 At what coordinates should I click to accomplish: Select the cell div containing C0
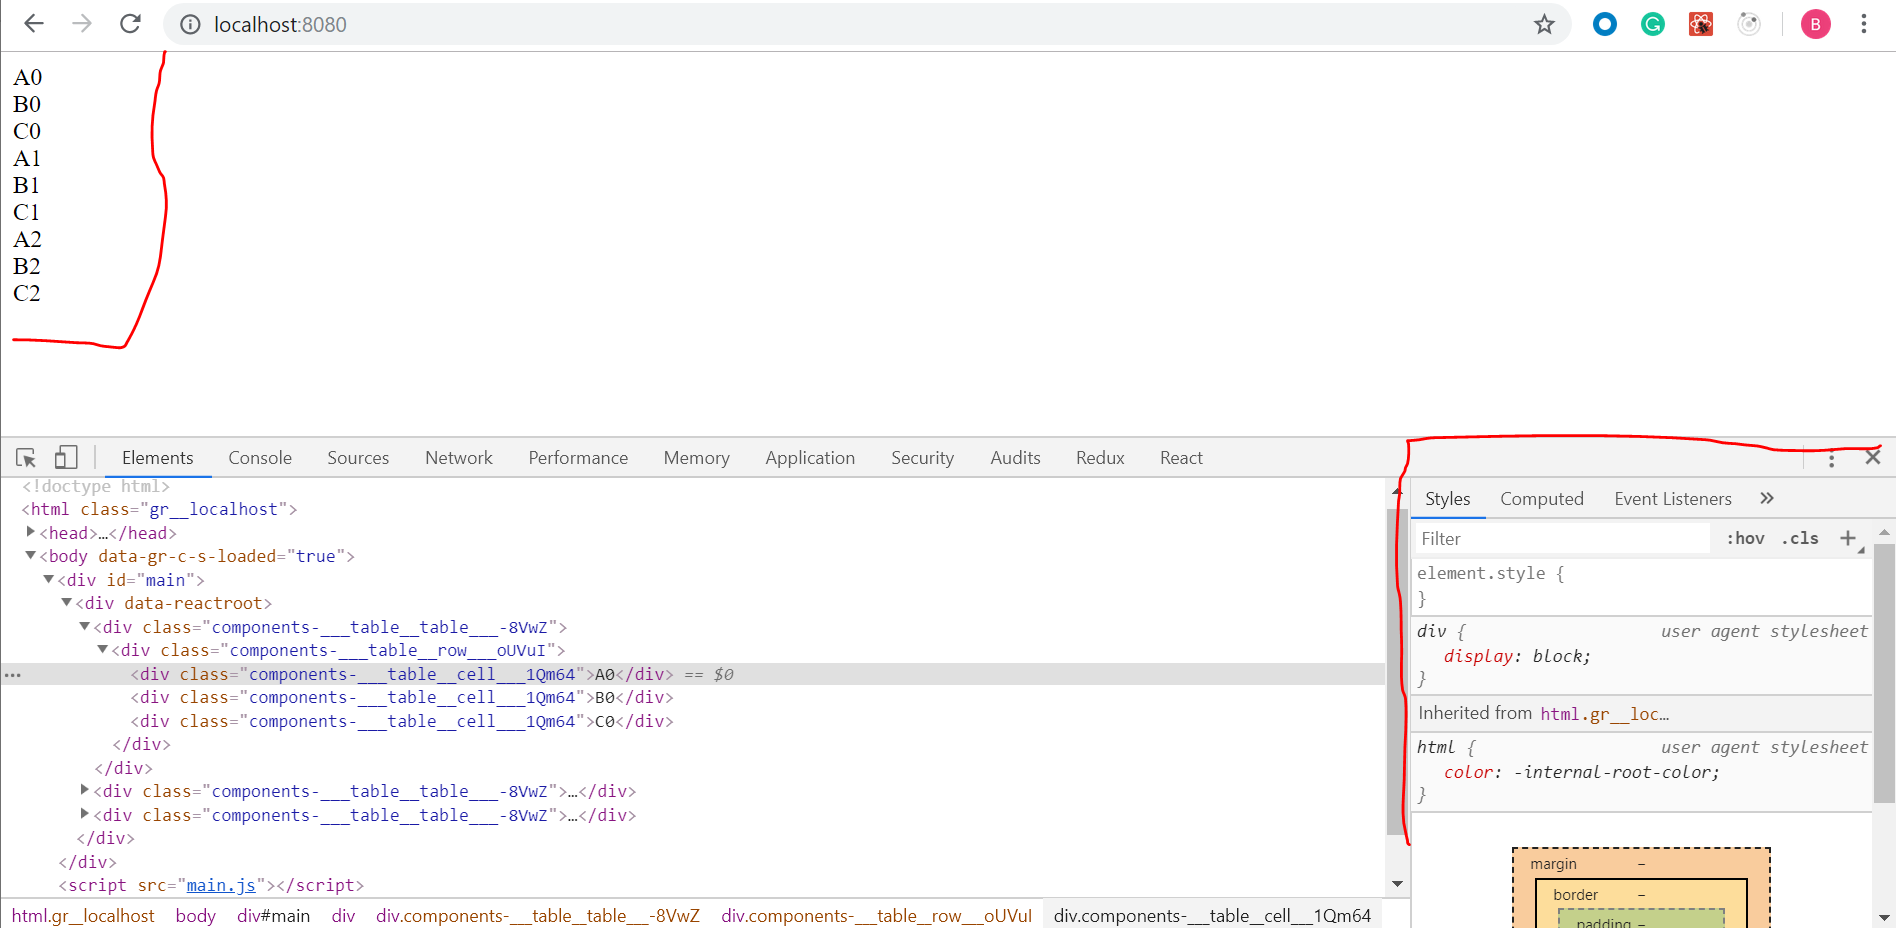(x=402, y=722)
